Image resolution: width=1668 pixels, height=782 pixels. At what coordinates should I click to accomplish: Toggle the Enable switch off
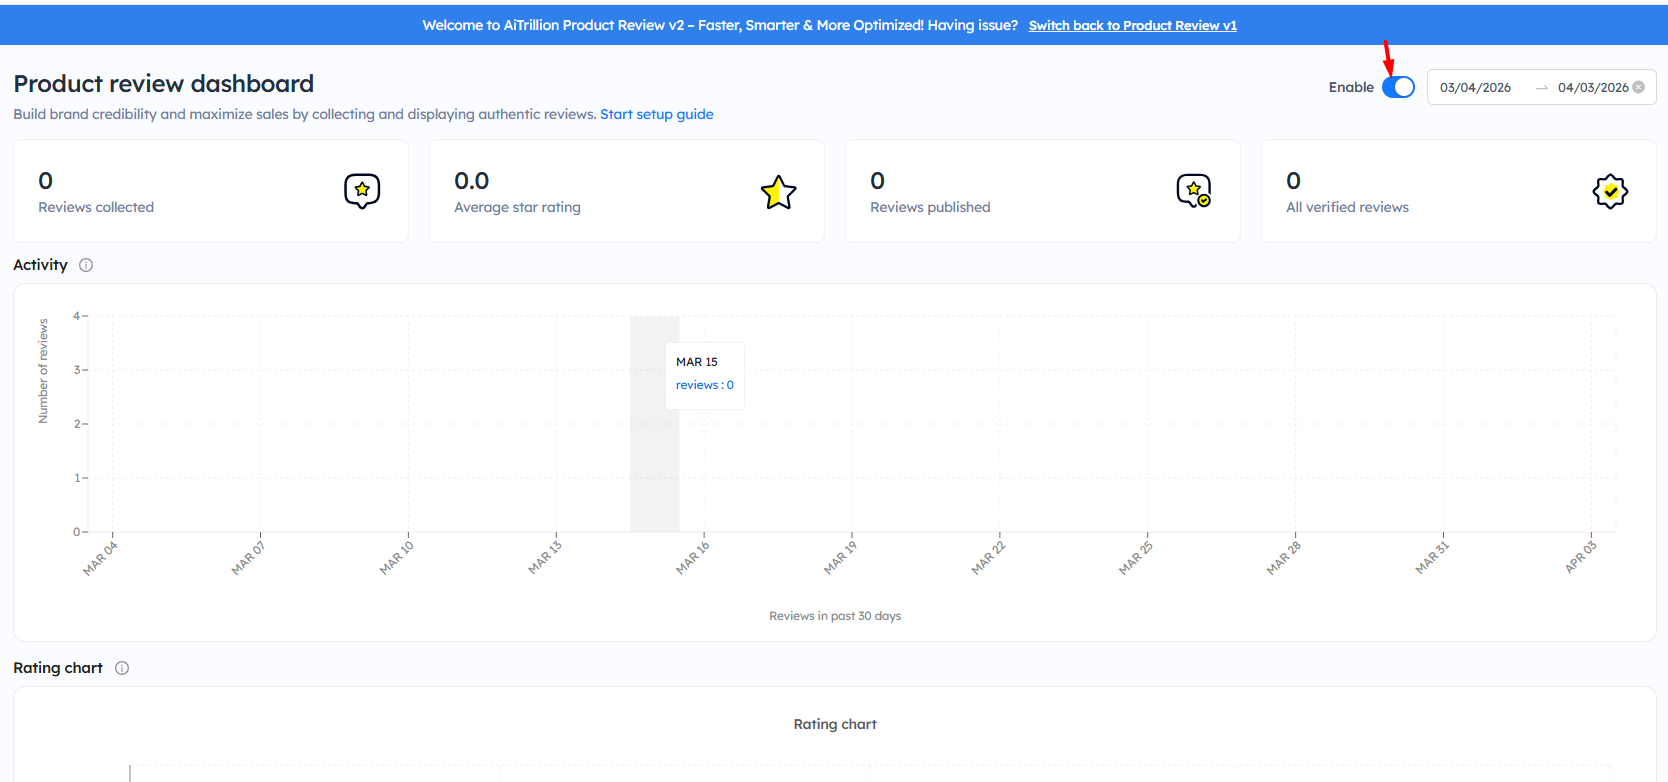pos(1398,87)
